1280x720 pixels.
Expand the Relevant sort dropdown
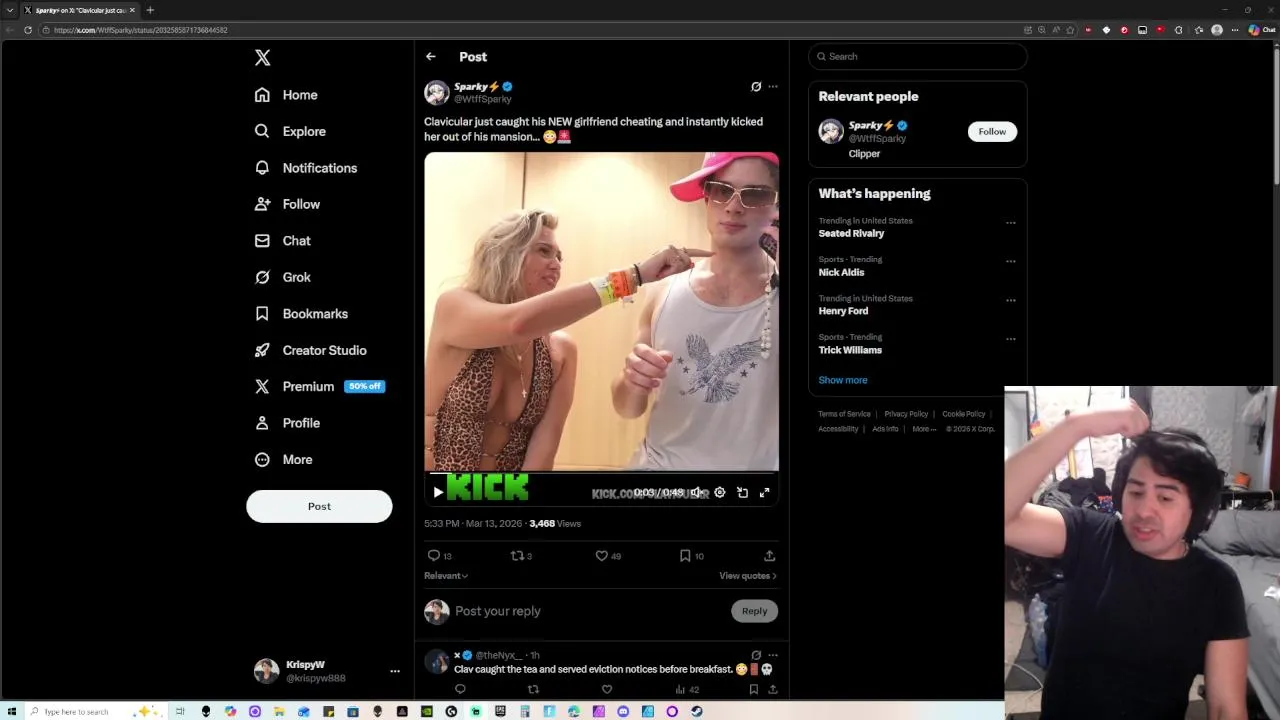(x=446, y=576)
